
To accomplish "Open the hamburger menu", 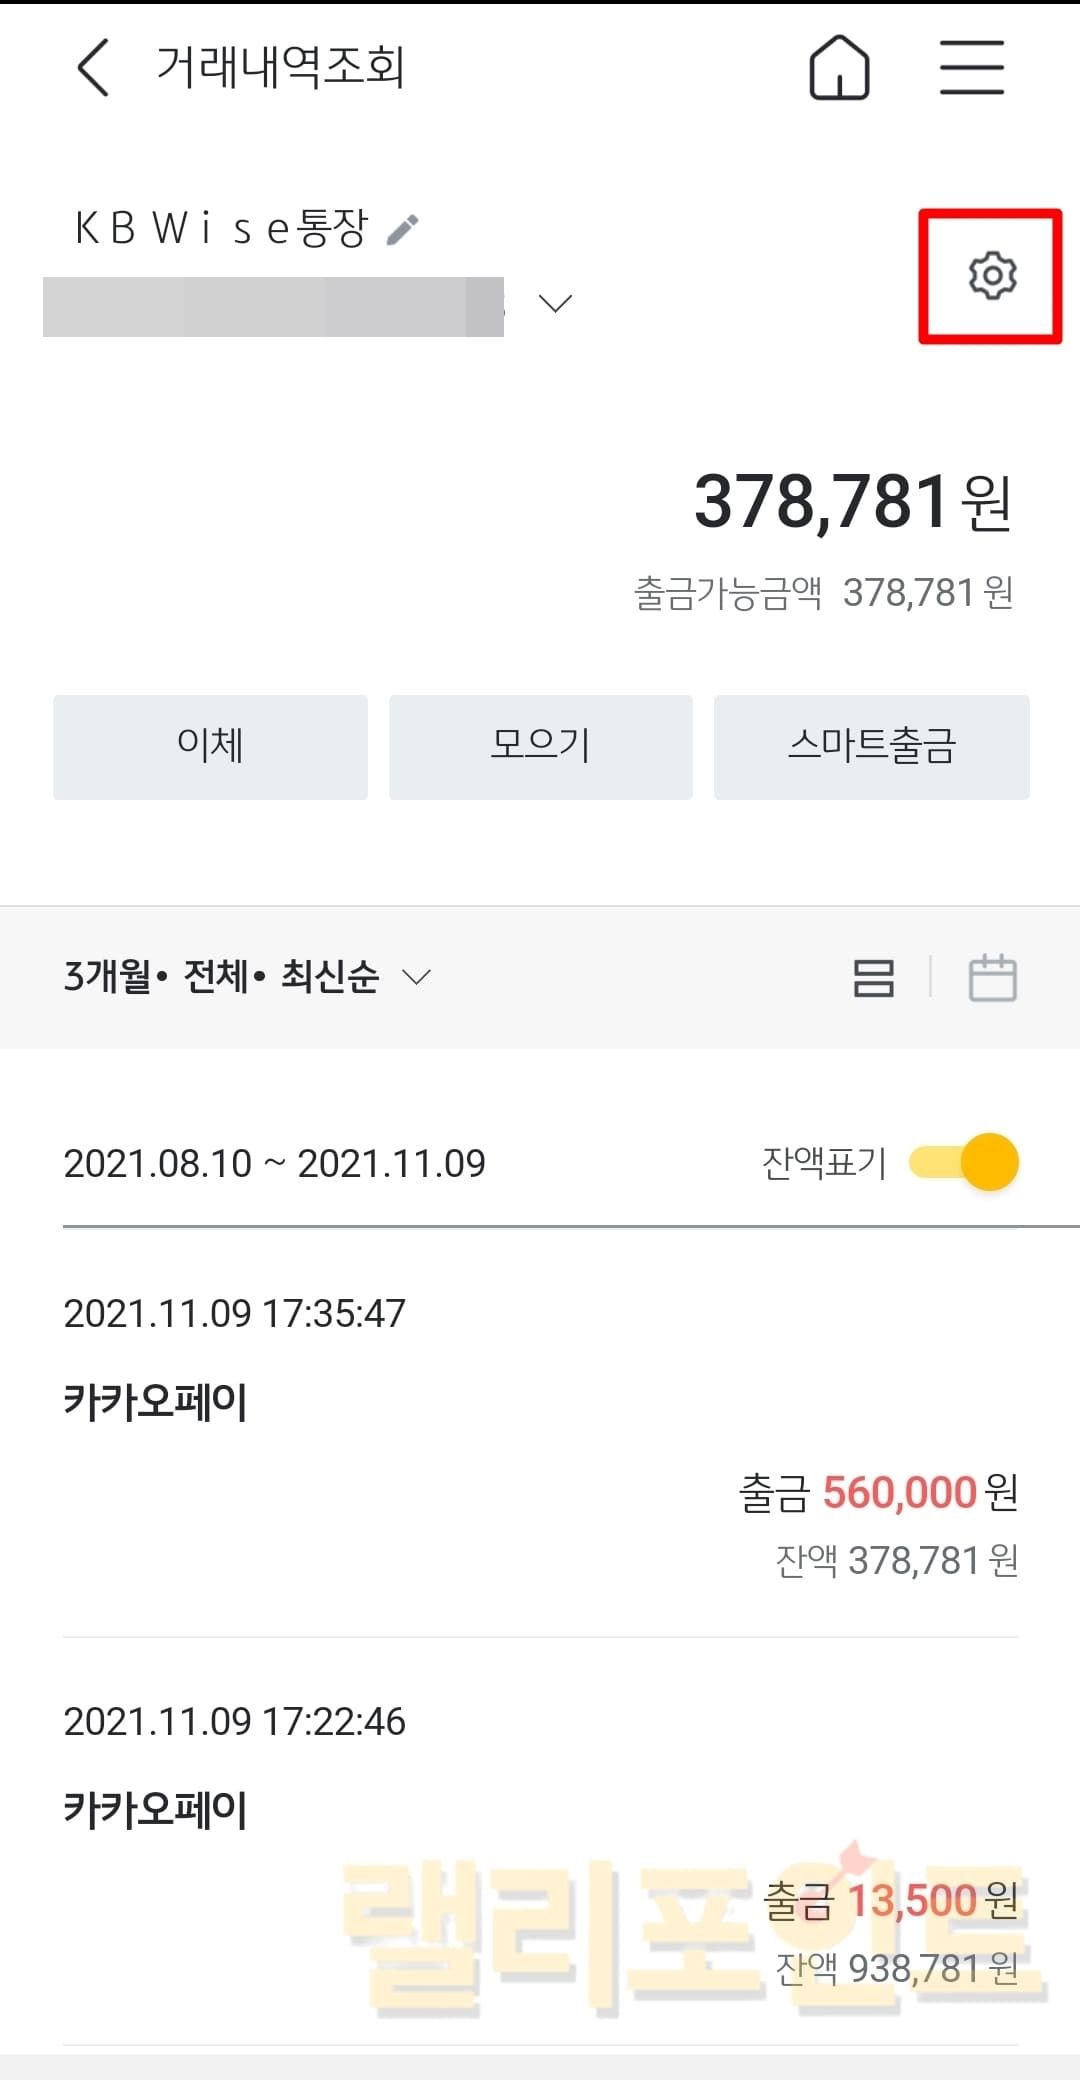I will click(971, 68).
